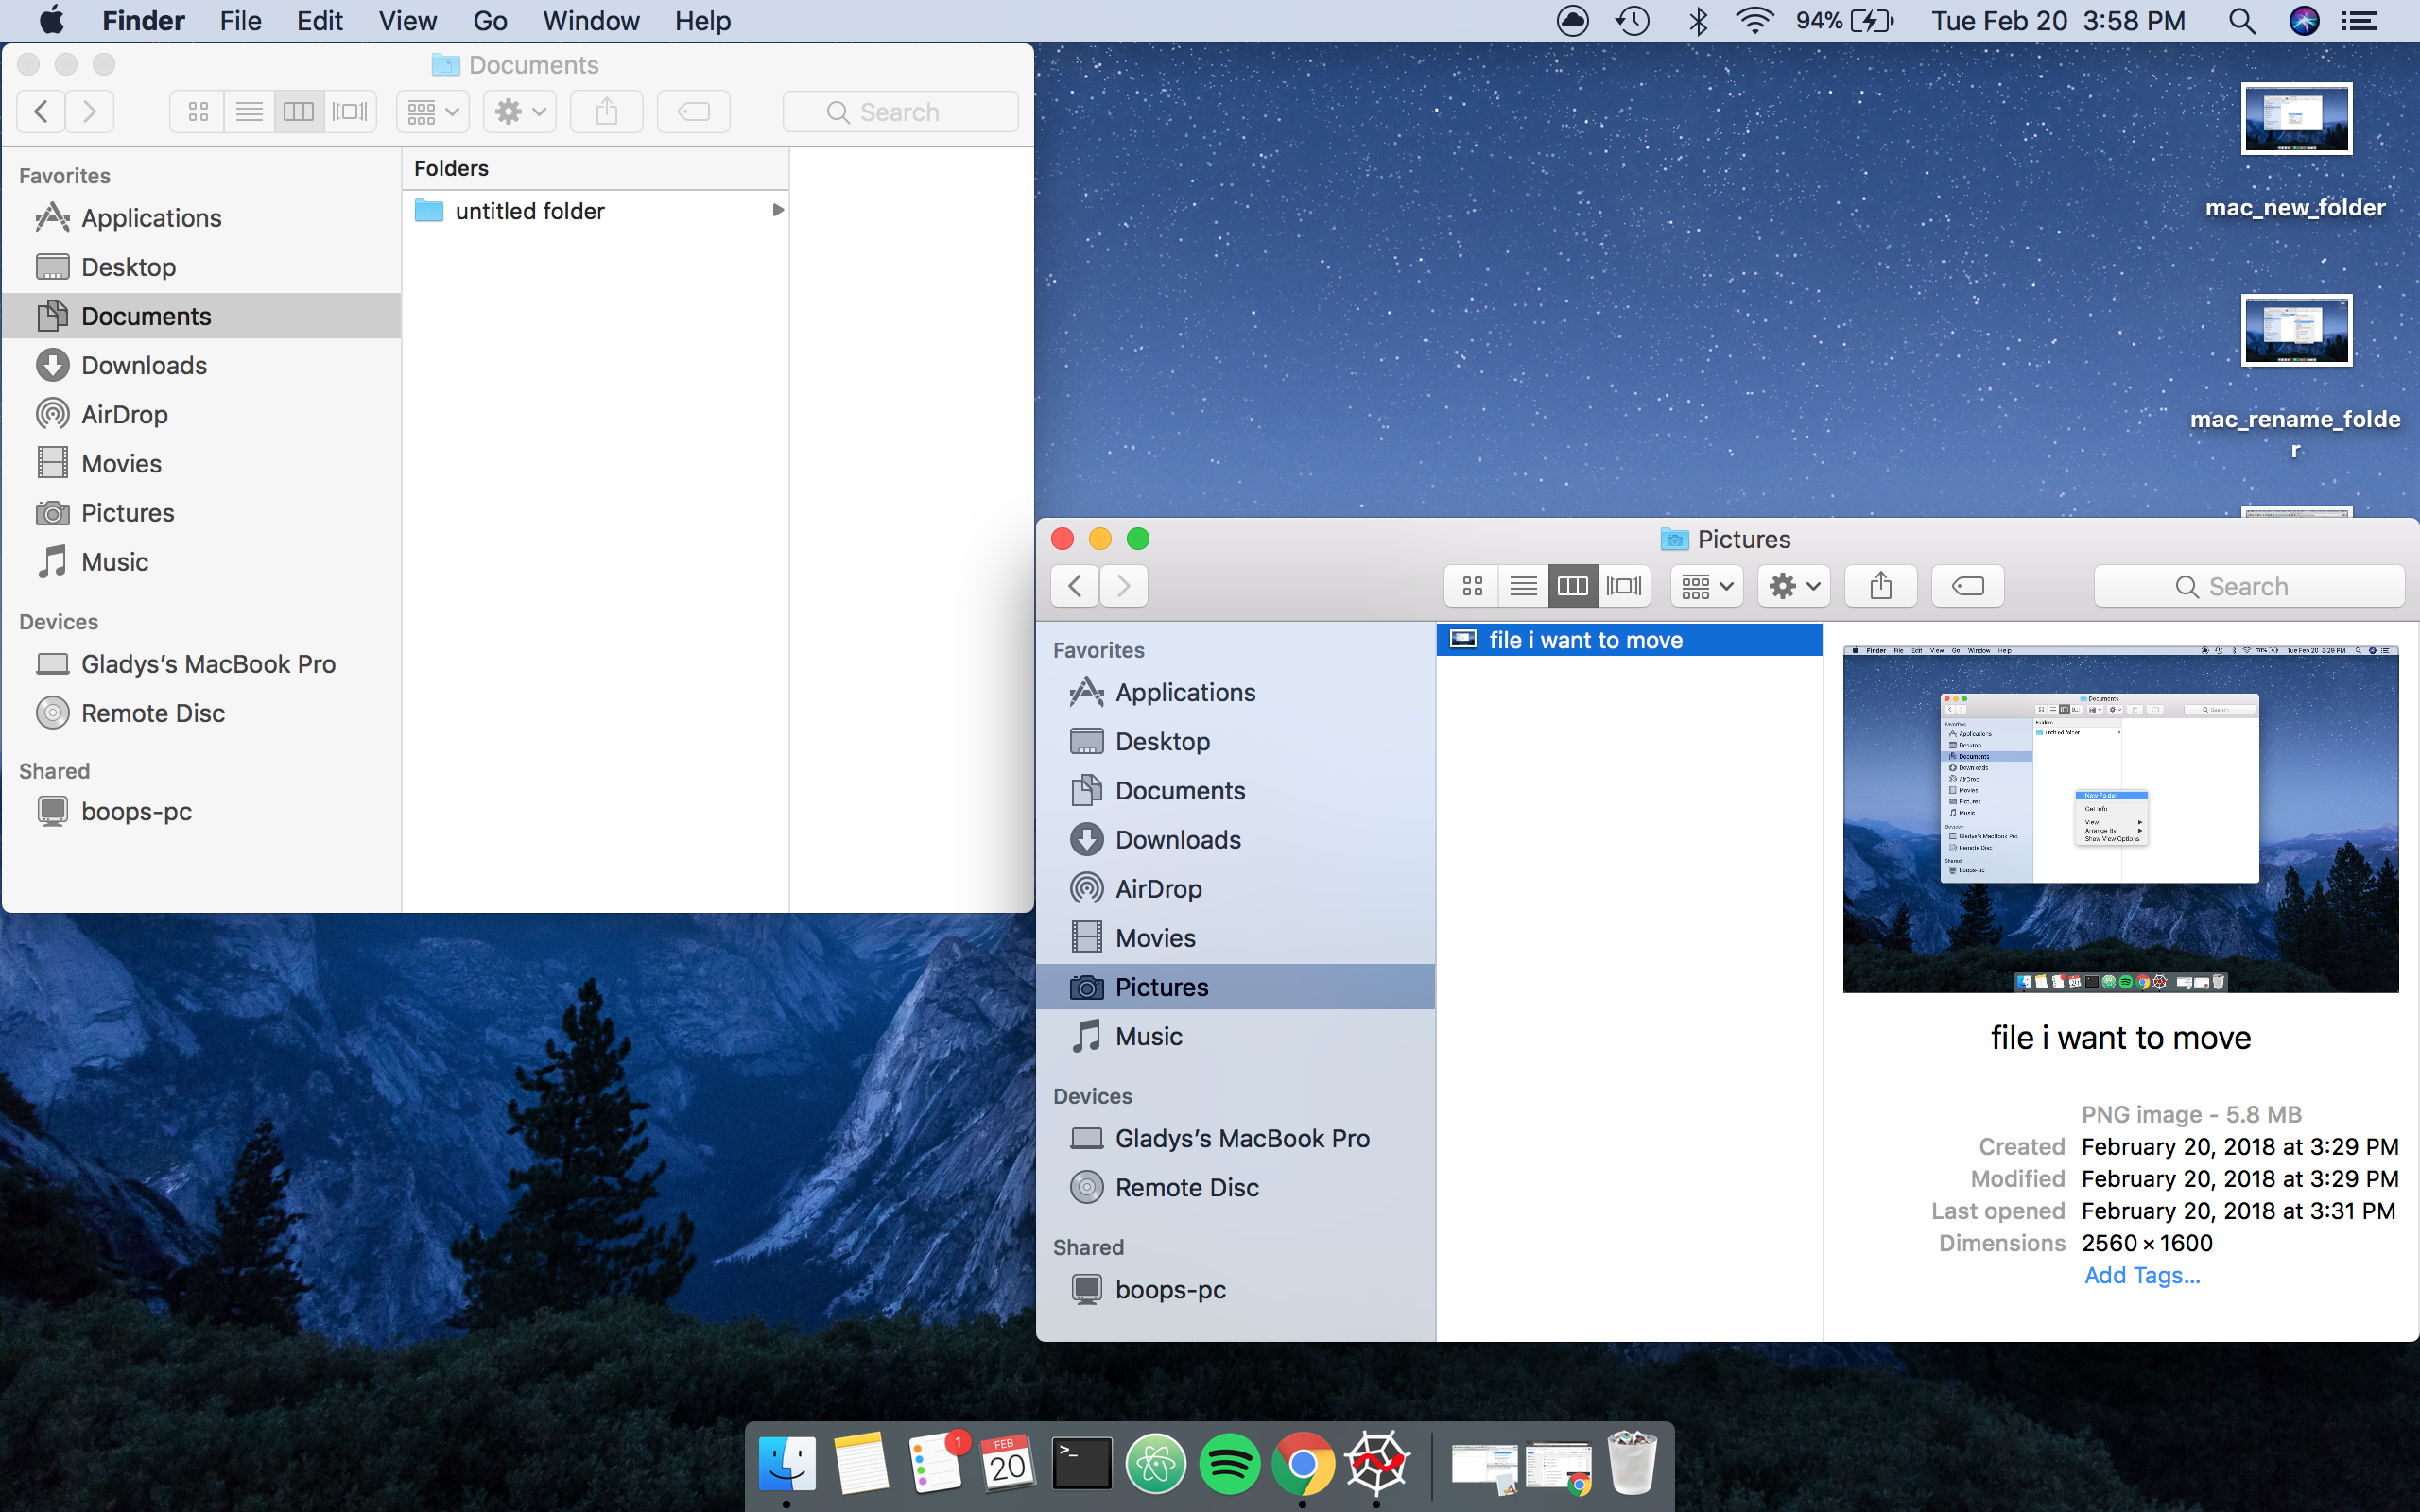Open Notification Center icon

(x=2360, y=20)
